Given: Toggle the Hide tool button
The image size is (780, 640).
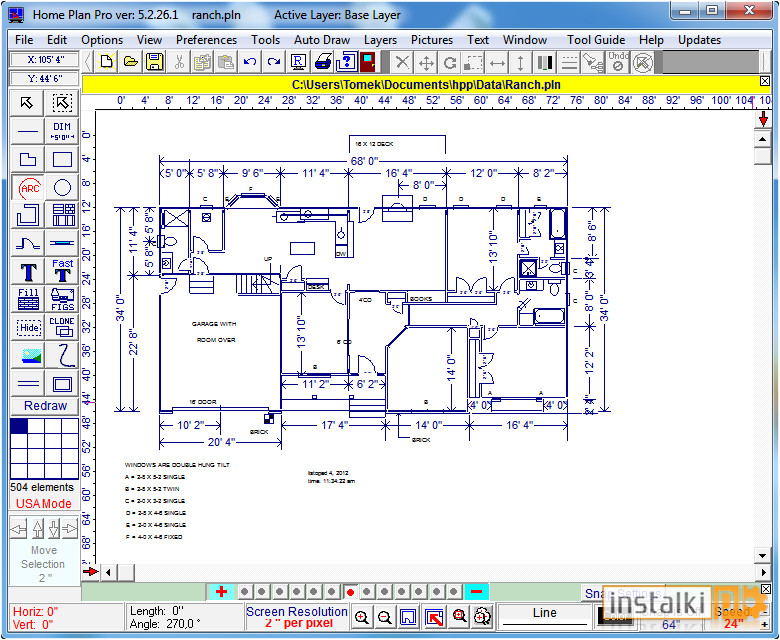Looking at the screenshot, I should click(28, 326).
